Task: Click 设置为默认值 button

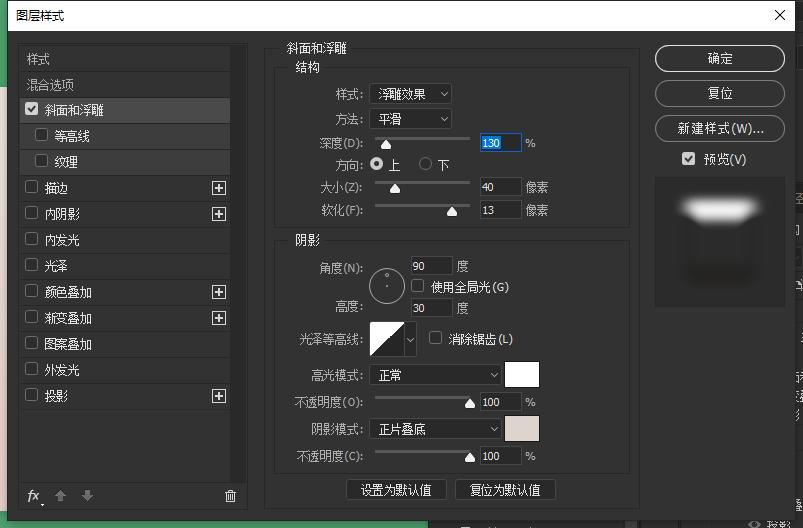Action: click(x=396, y=490)
